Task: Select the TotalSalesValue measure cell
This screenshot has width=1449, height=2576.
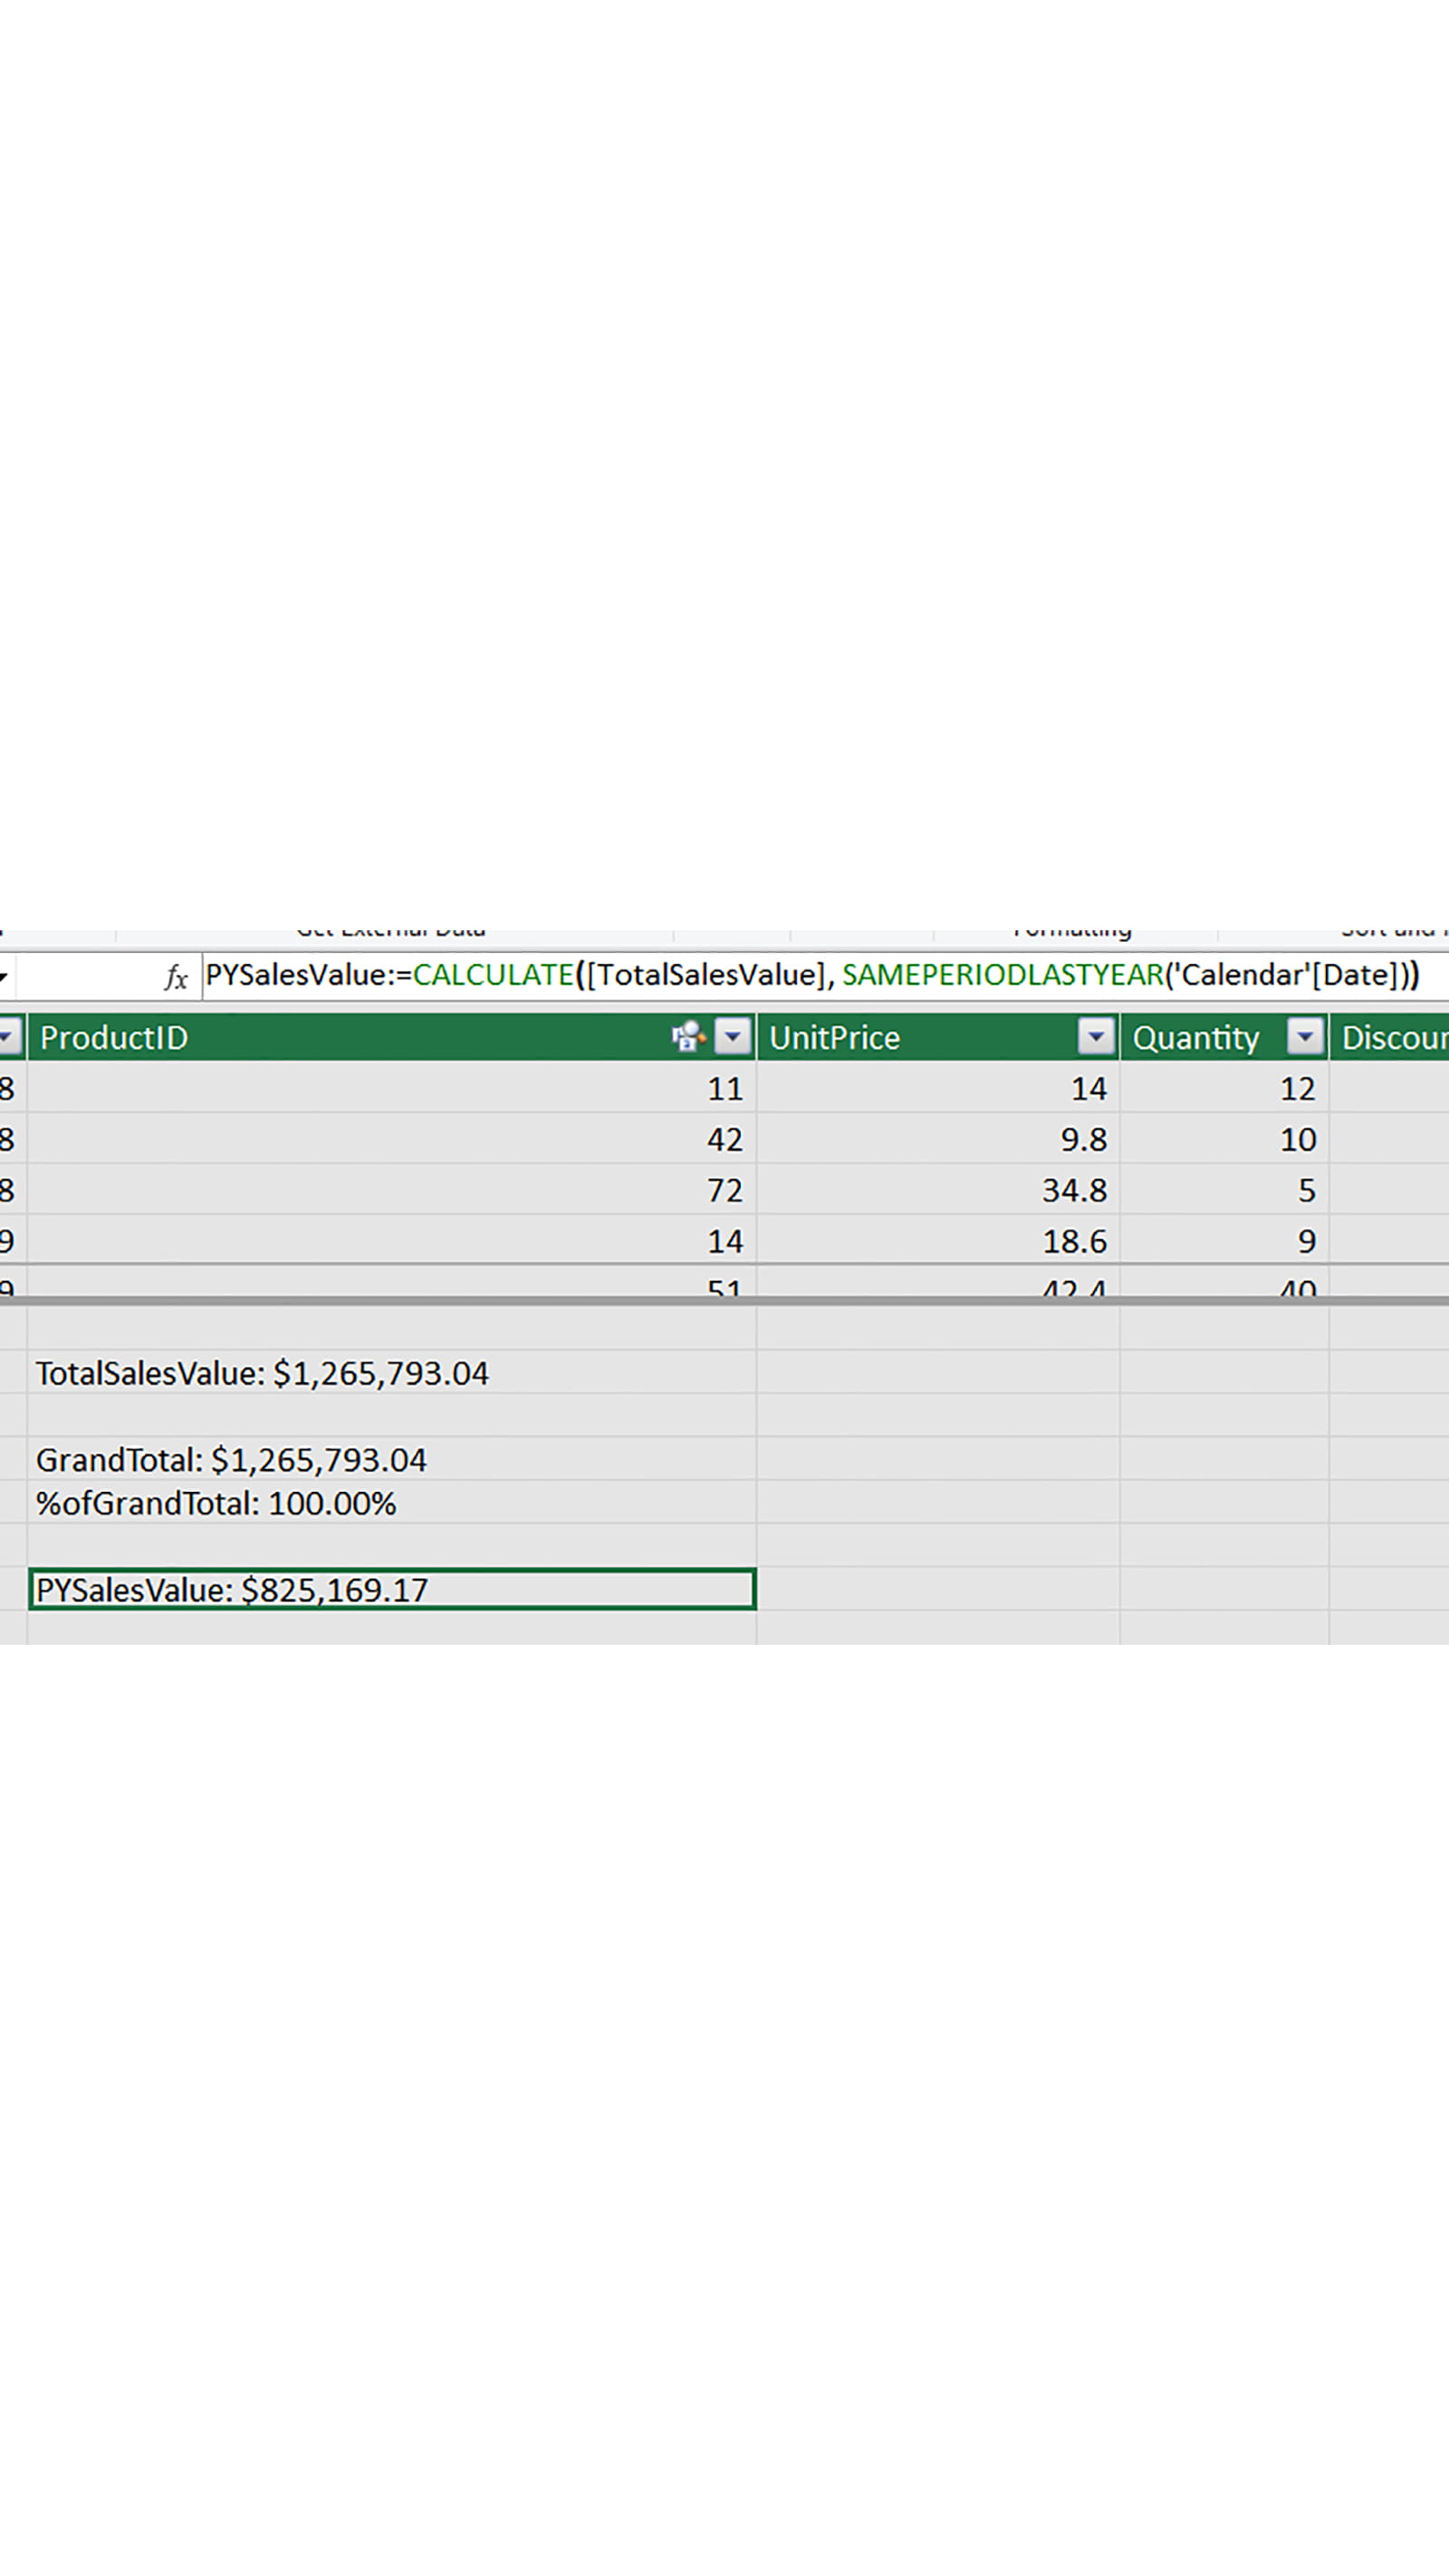Action: [390, 1373]
